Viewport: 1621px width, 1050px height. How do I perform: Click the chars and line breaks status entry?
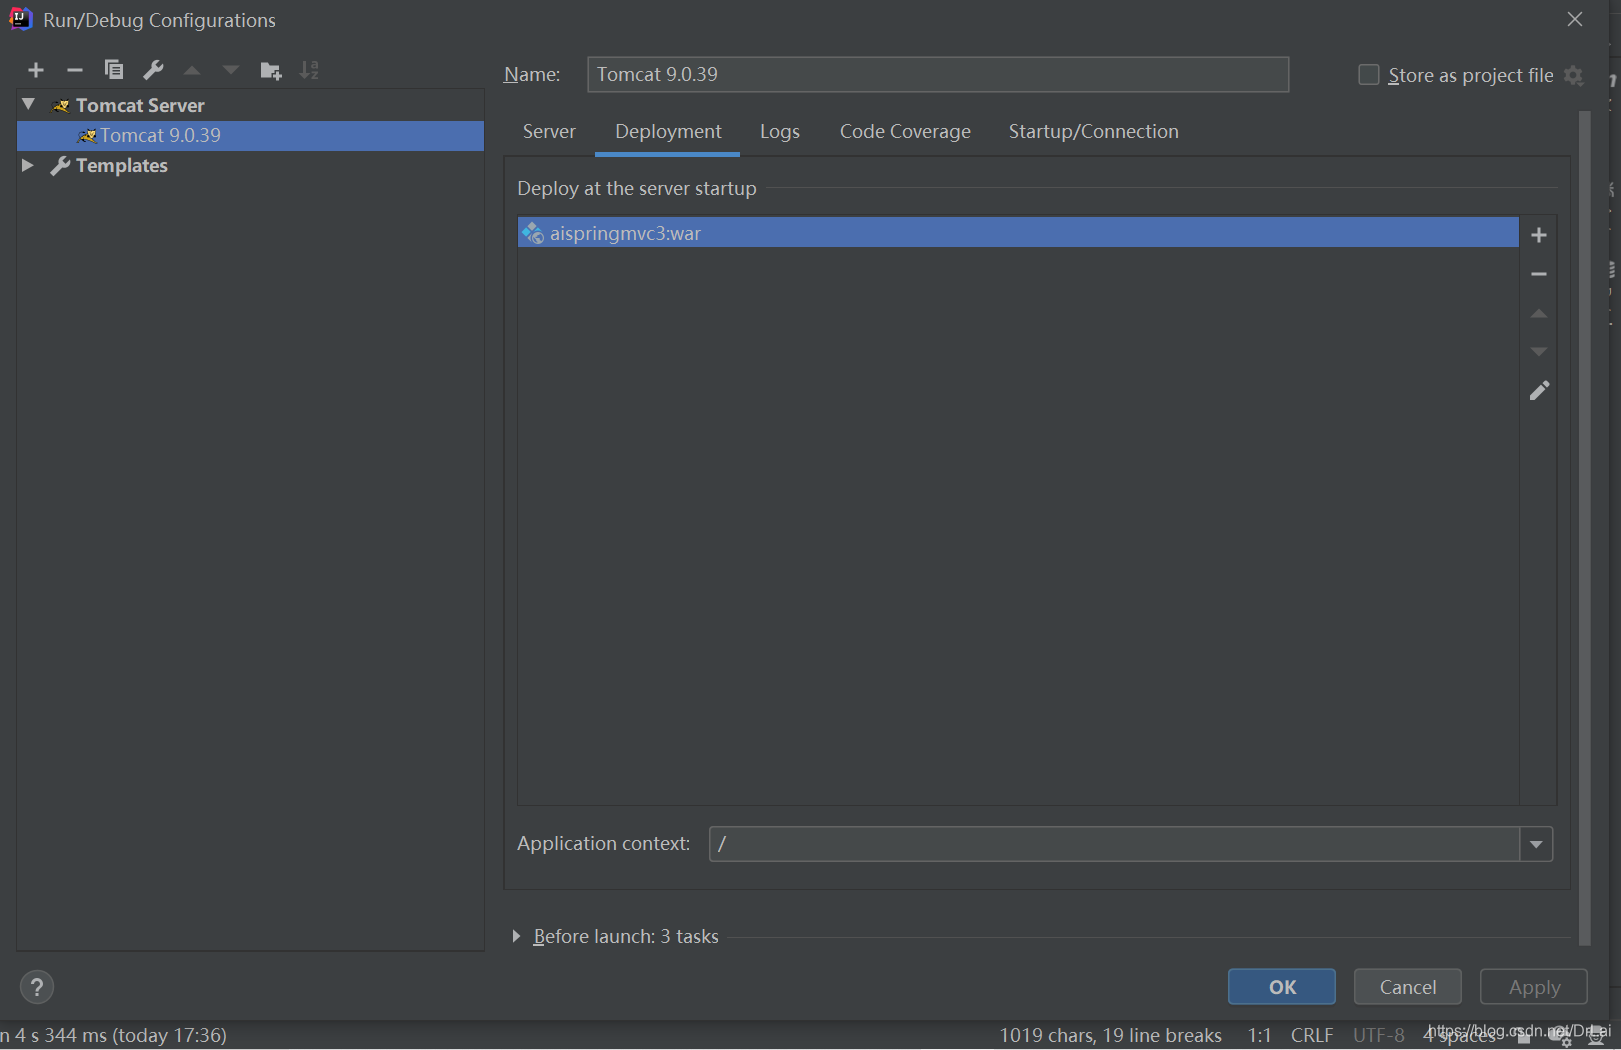1111,1035
